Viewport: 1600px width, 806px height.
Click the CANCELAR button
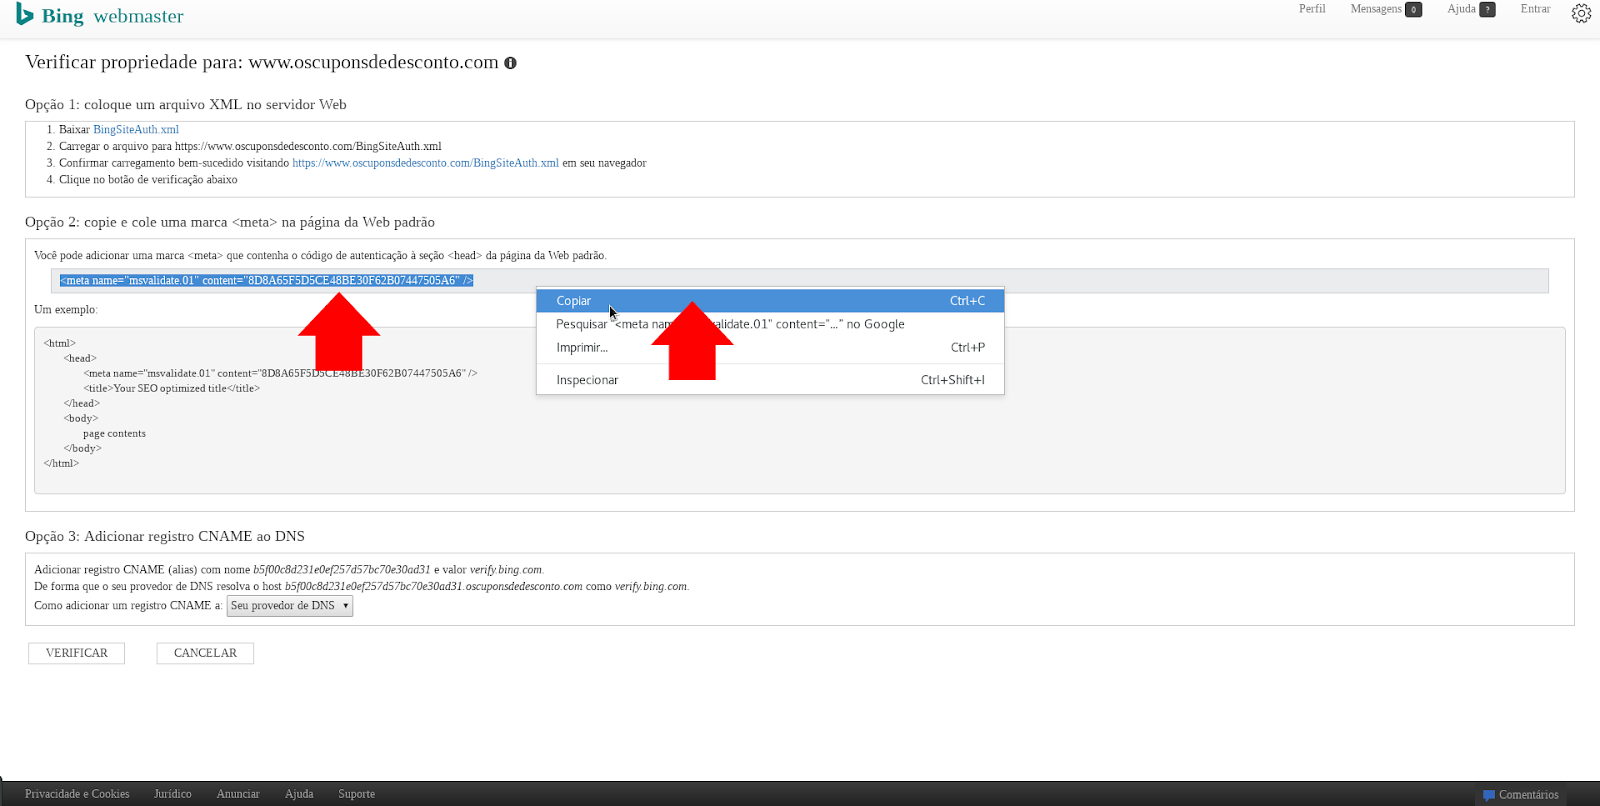pyautogui.click(x=205, y=653)
